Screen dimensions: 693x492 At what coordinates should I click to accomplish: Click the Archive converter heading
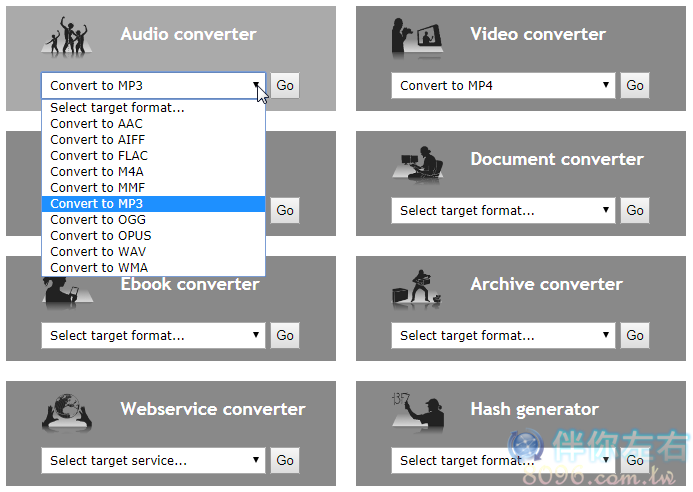547,285
